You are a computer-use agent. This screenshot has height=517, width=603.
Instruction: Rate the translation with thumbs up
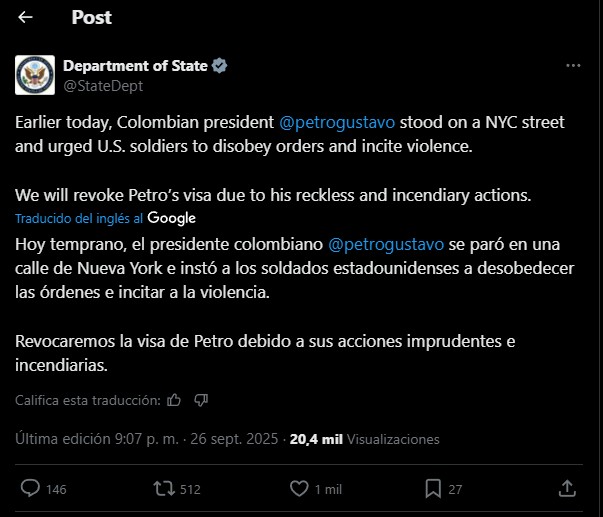click(x=174, y=400)
